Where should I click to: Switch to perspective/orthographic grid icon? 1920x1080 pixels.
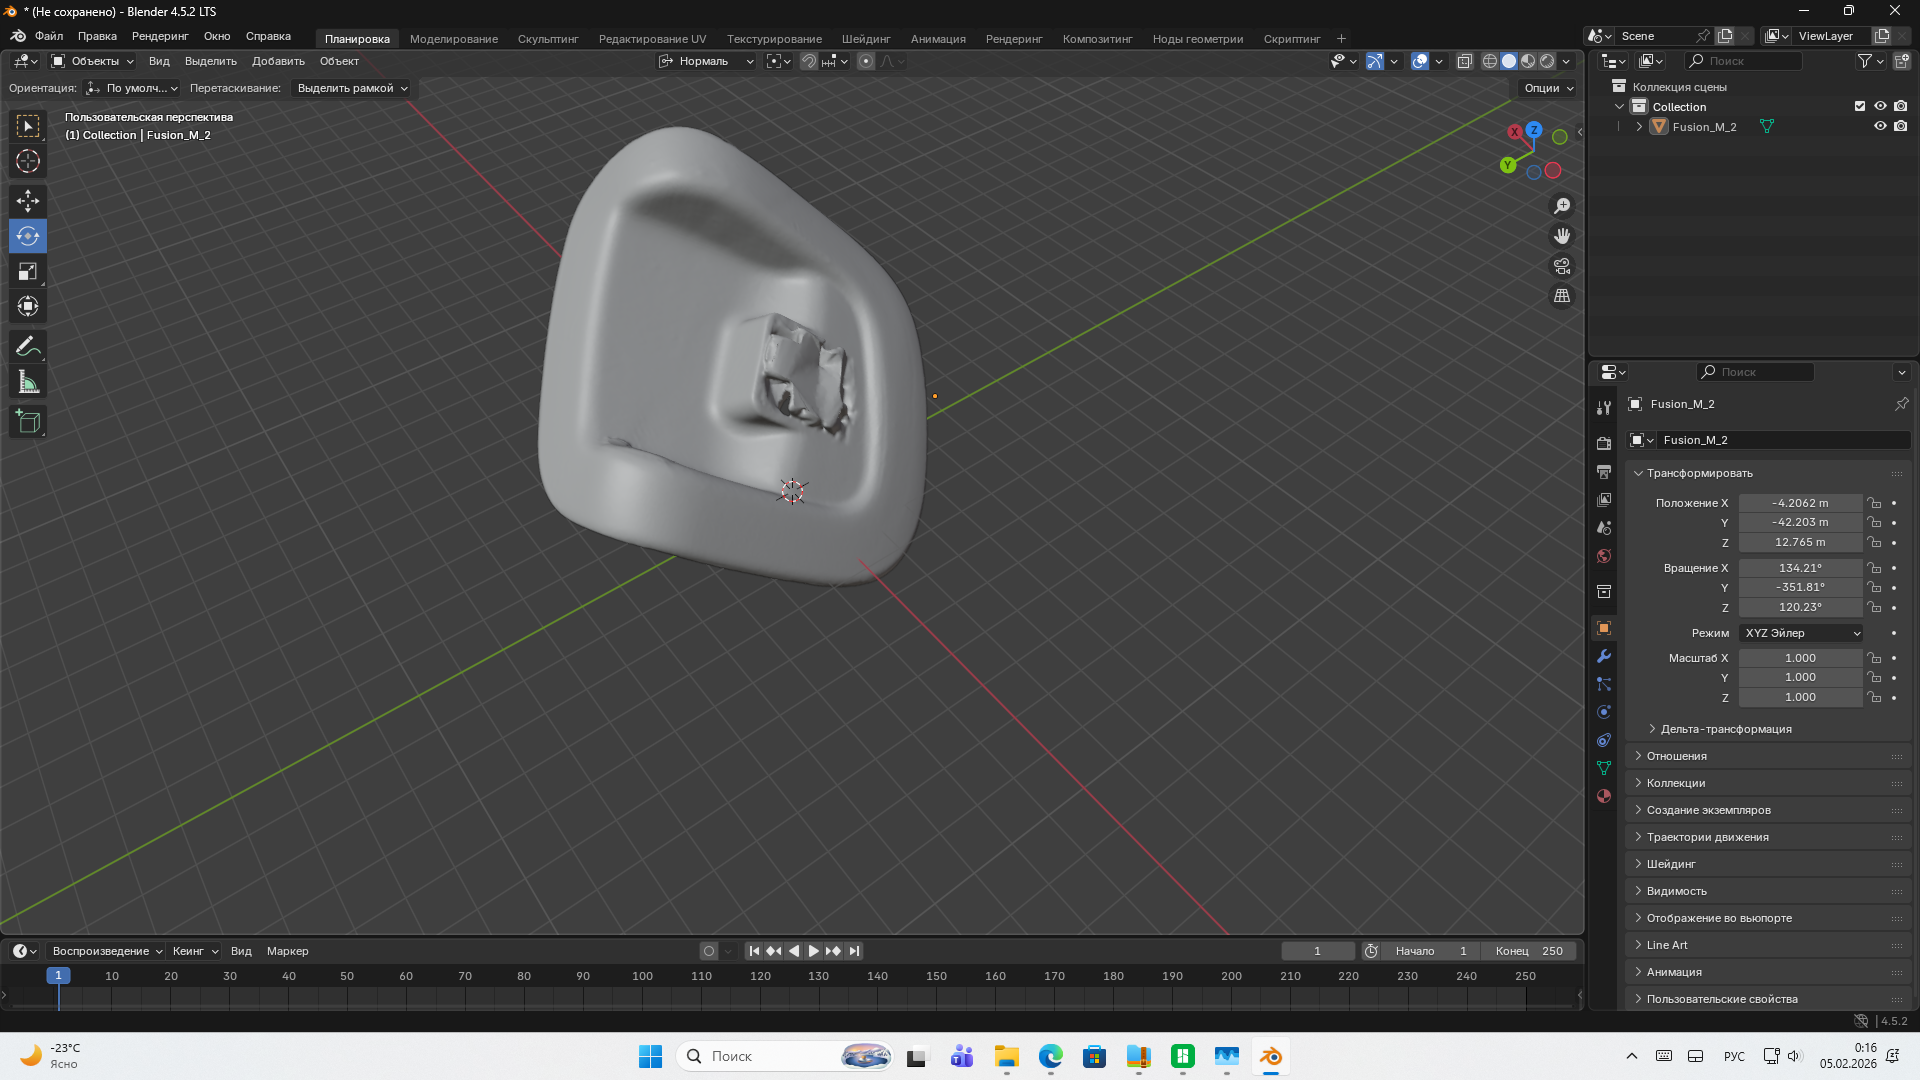click(1562, 296)
